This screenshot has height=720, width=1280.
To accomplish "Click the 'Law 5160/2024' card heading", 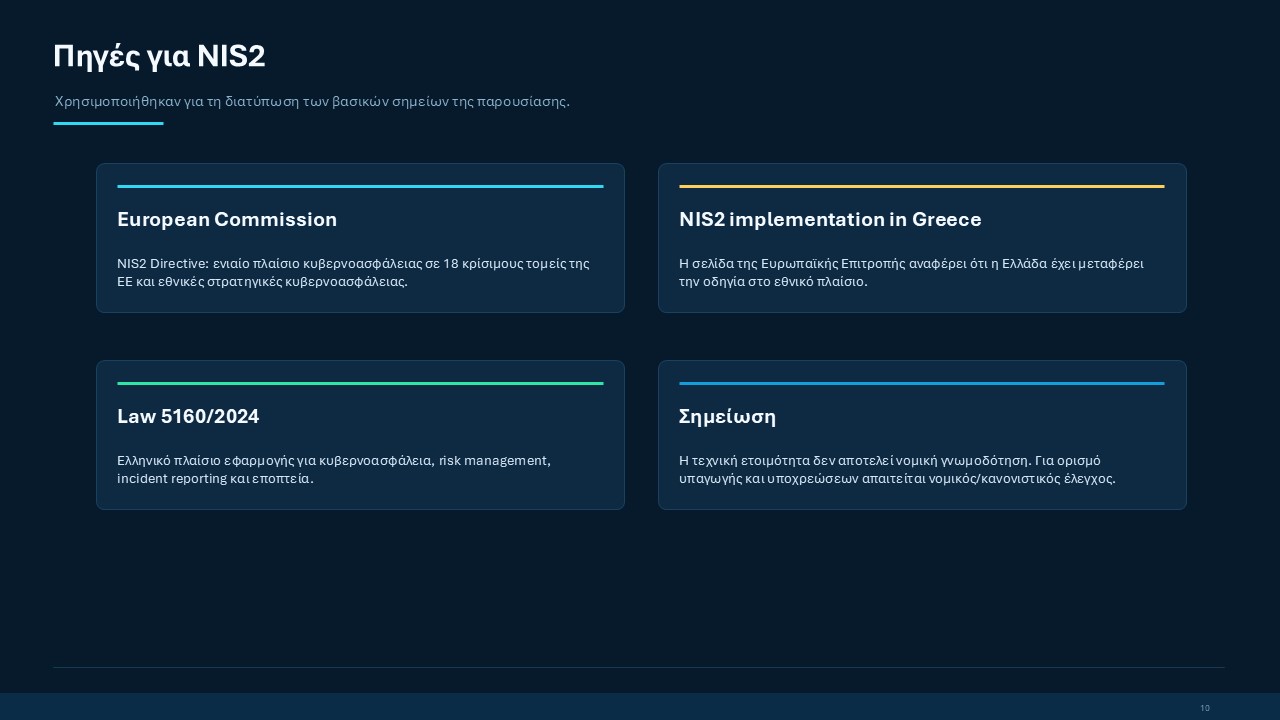I will [188, 416].
